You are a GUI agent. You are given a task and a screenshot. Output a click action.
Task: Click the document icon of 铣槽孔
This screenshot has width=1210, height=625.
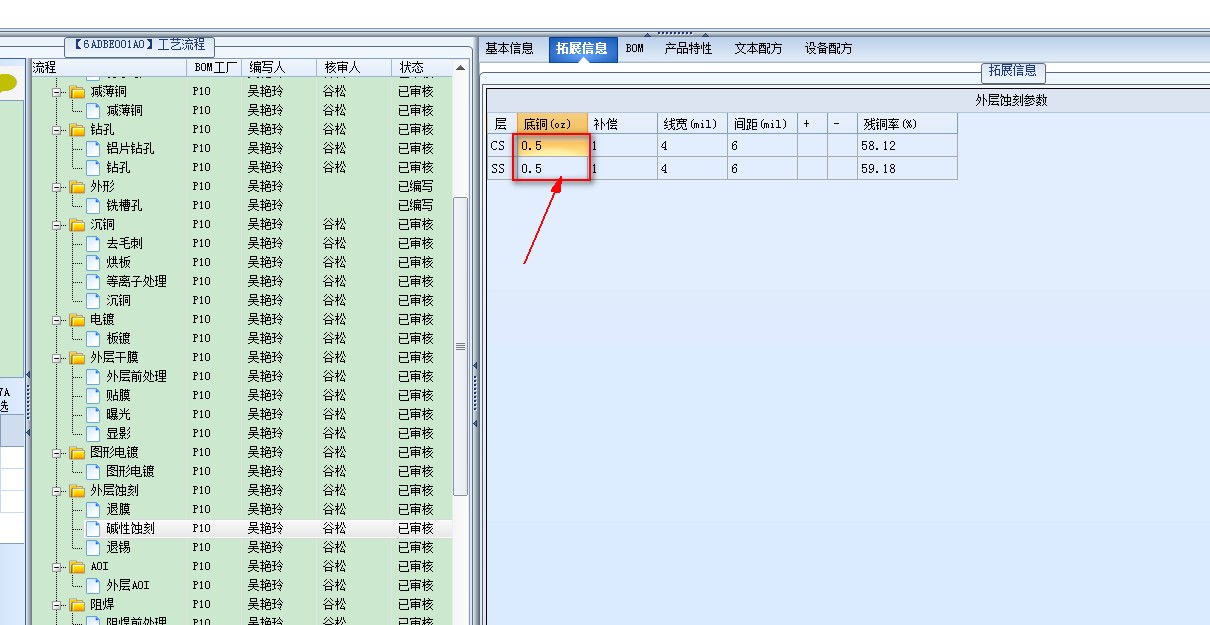(94, 205)
